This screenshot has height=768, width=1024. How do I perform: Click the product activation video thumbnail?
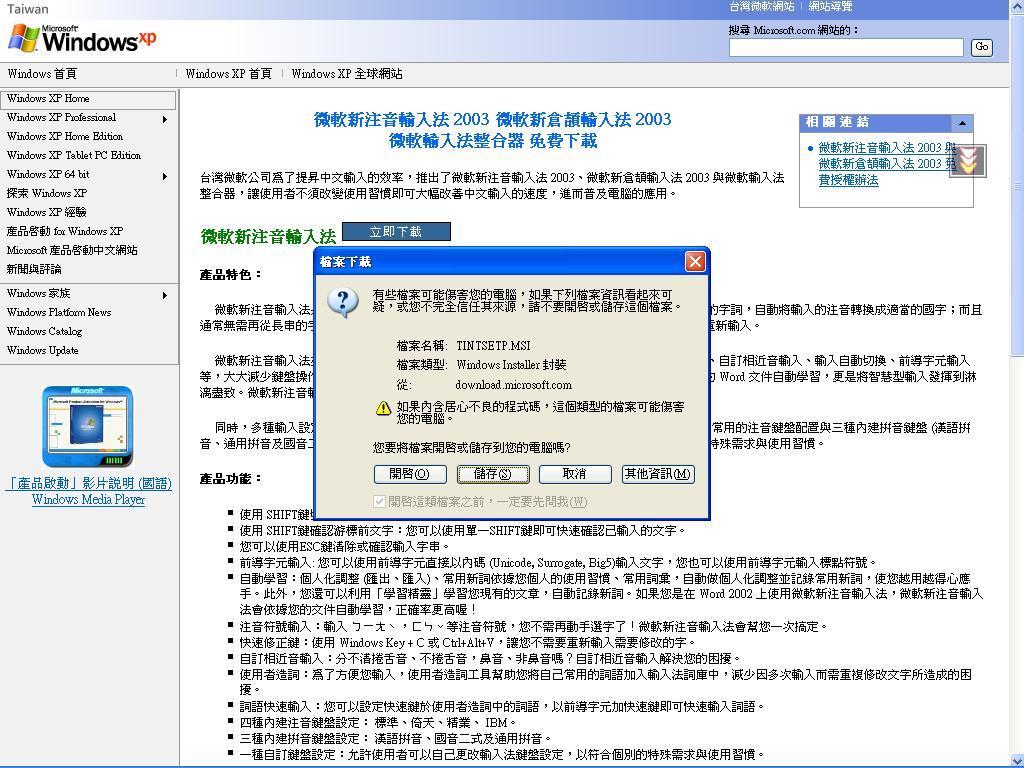coord(88,426)
